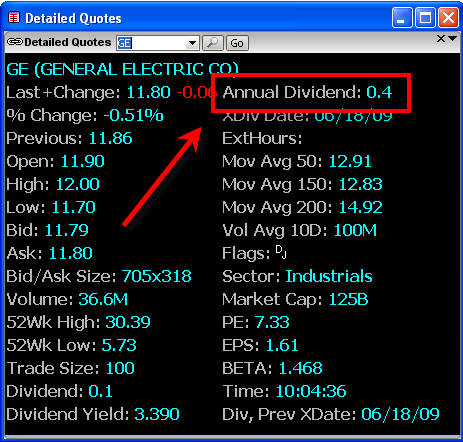This screenshot has height=442, width=463.
Task: Open the panel options triangle menu
Action: [x=452, y=39]
